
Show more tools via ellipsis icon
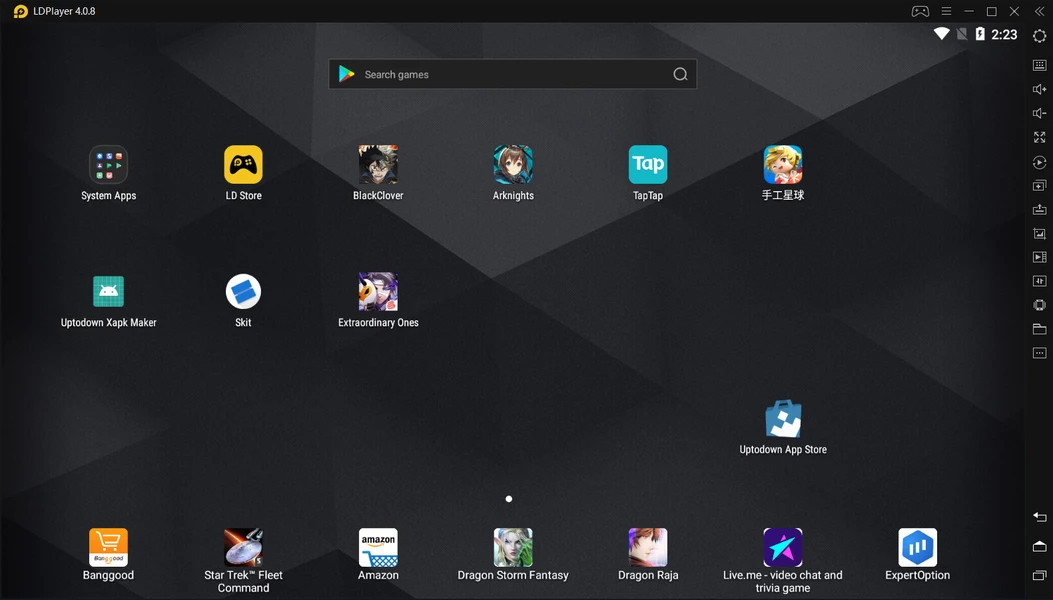click(1040, 353)
